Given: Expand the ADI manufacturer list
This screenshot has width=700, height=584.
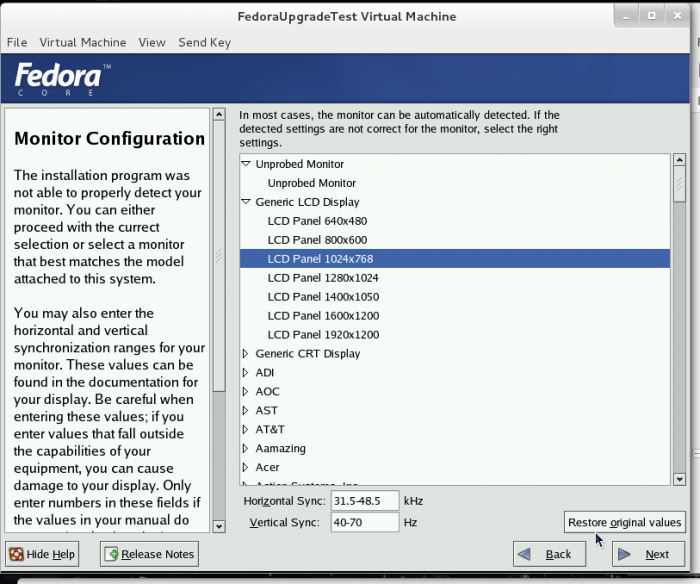Looking at the screenshot, I should tap(246, 373).
